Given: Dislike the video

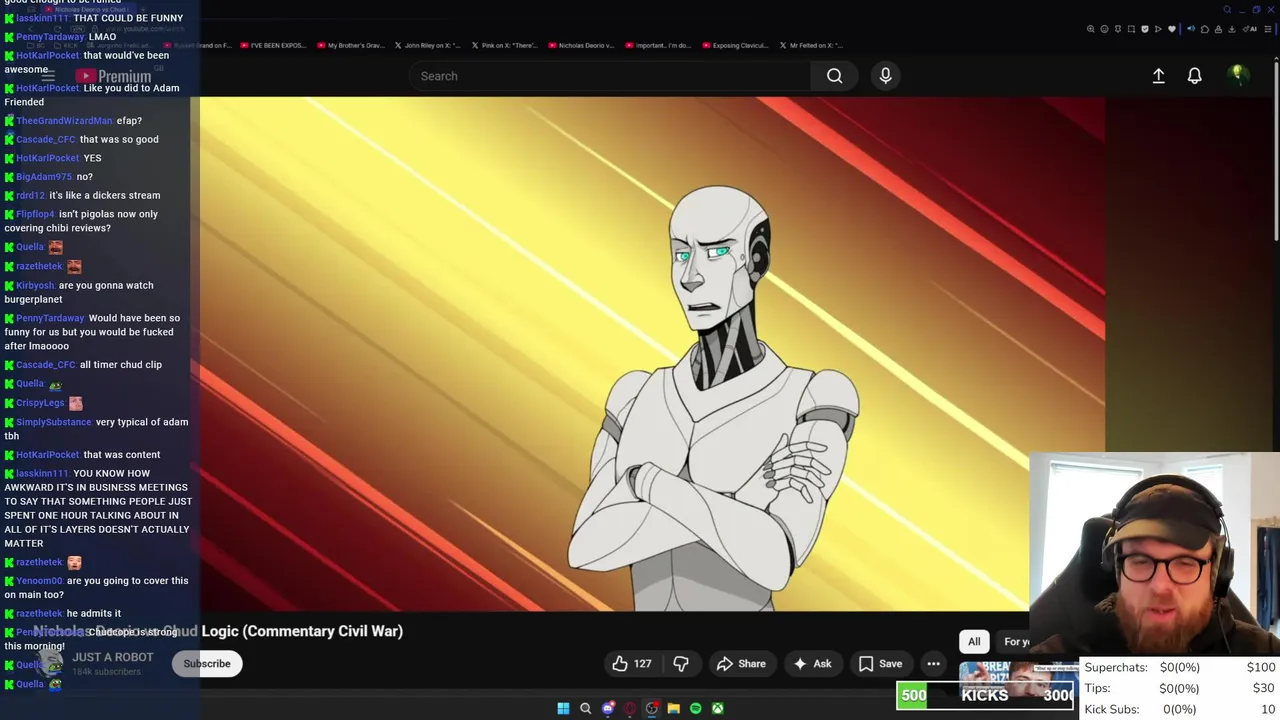Looking at the screenshot, I should pyautogui.click(x=681, y=664).
